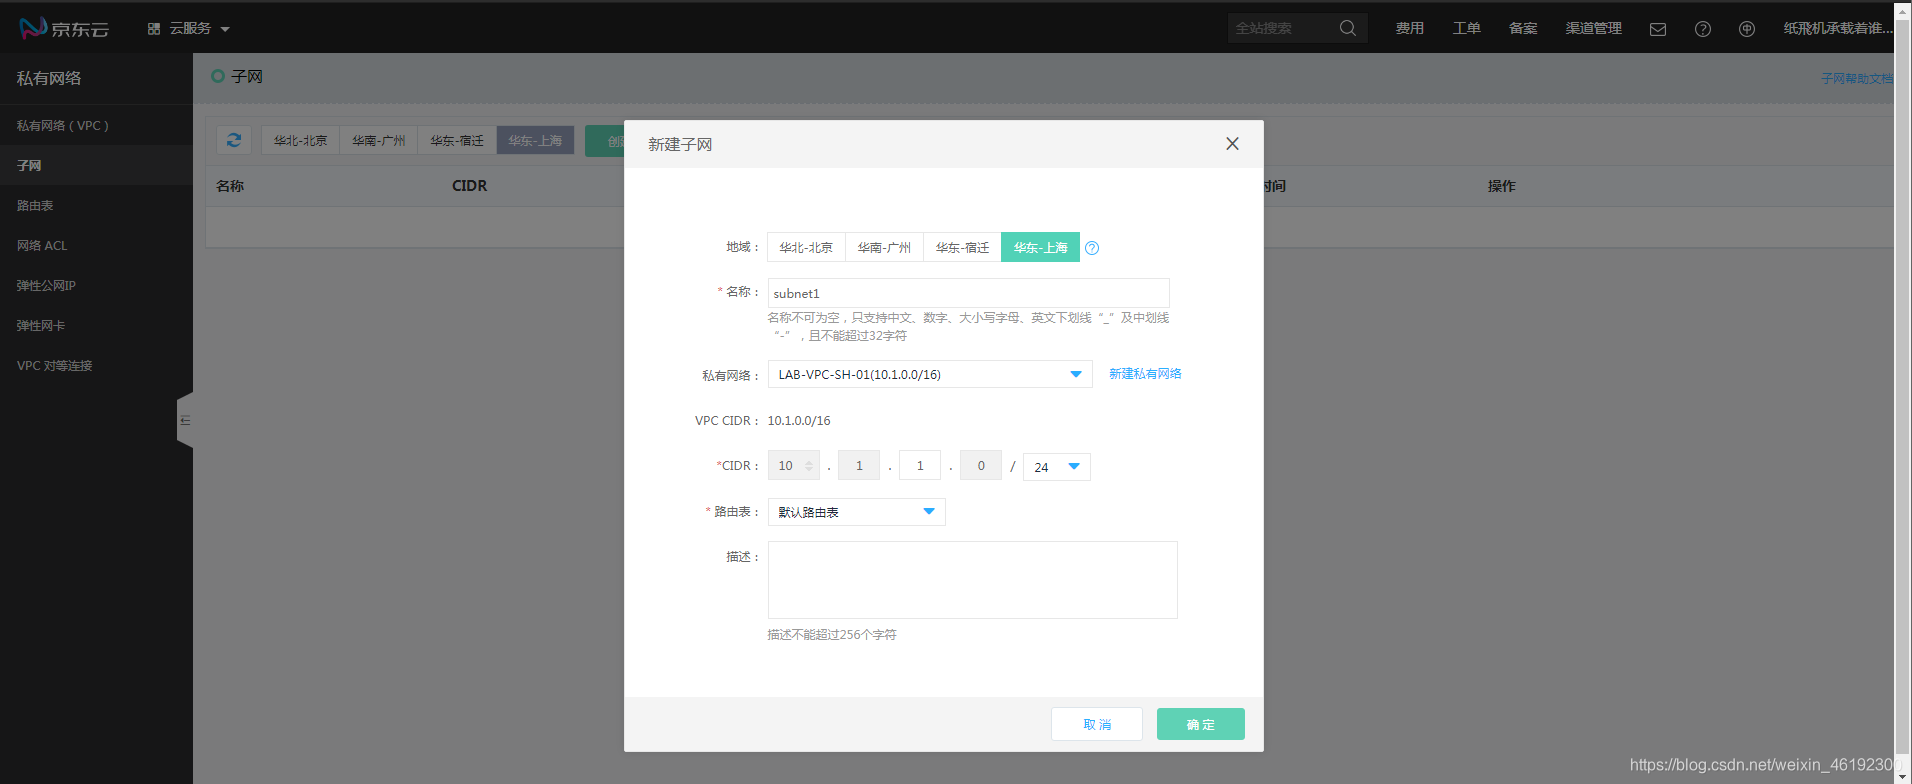Image resolution: width=1912 pixels, height=784 pixels.
Task: Click the region help icon in dialog
Action: tap(1092, 248)
